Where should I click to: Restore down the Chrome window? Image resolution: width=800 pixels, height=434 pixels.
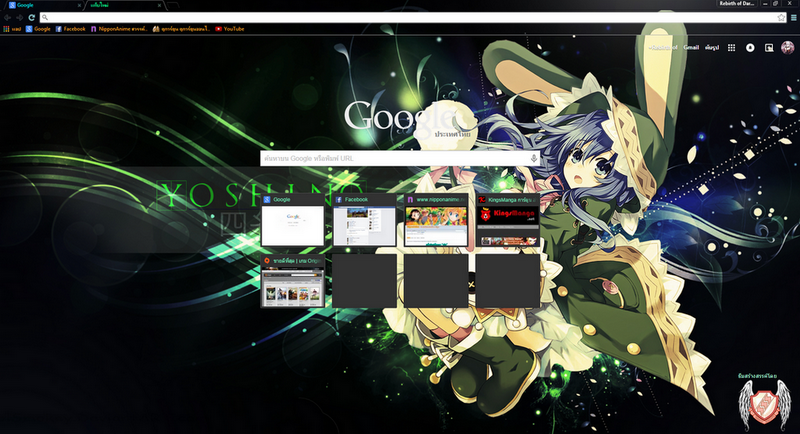[x=775, y=4]
